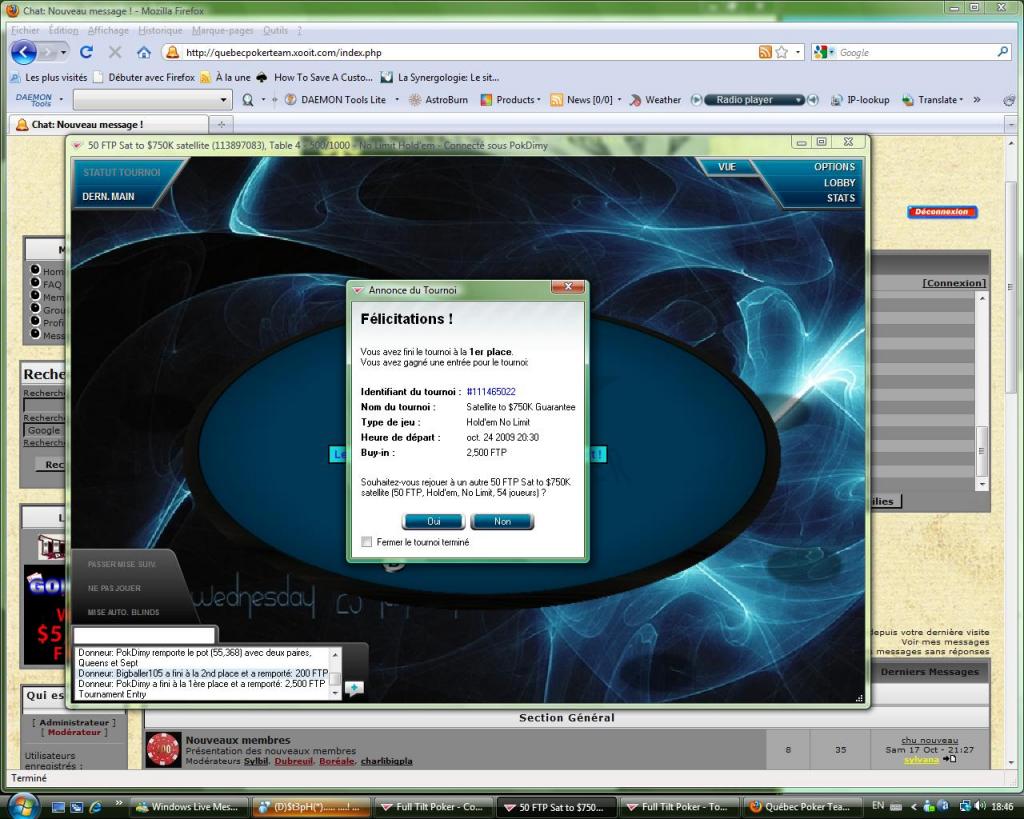Open Les plus visités bookmark

point(49,77)
